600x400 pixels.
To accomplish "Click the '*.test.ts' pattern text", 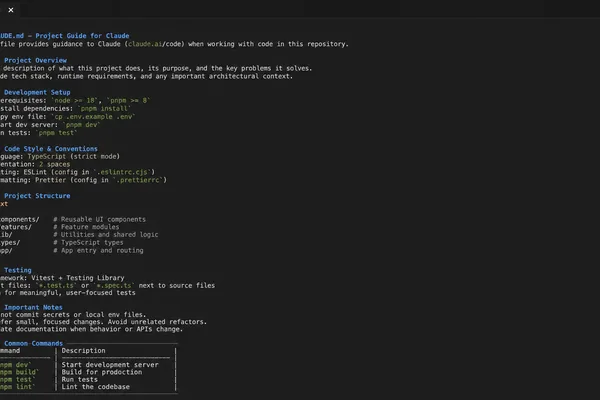I will (56, 286).
